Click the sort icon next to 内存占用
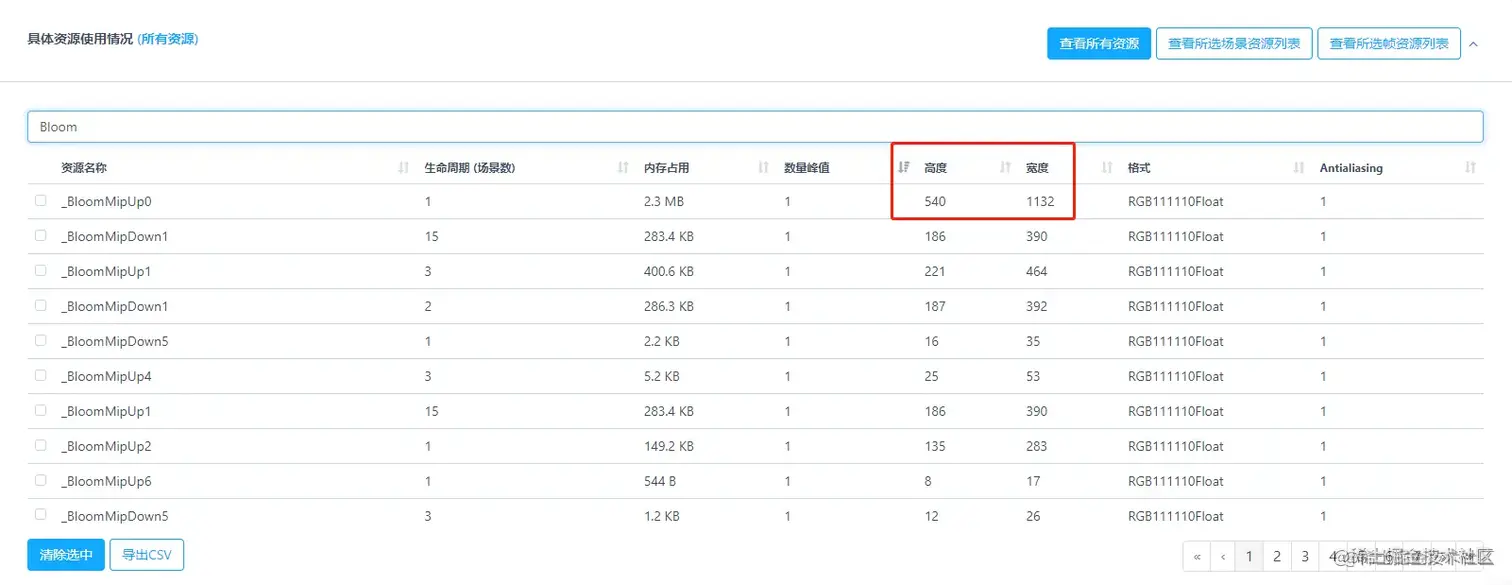This screenshot has height=585, width=1512. (766, 167)
